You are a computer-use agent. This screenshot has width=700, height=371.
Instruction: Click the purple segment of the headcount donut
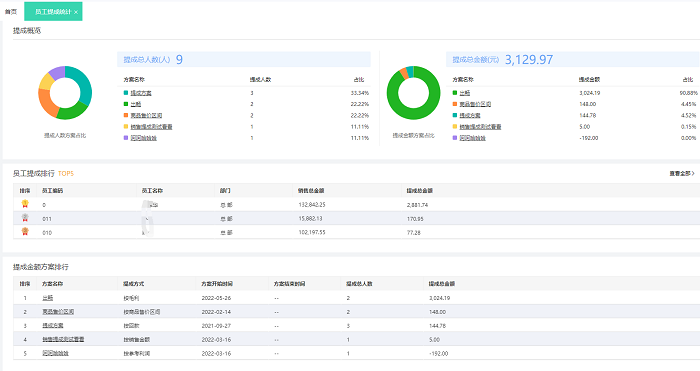click(x=58, y=73)
